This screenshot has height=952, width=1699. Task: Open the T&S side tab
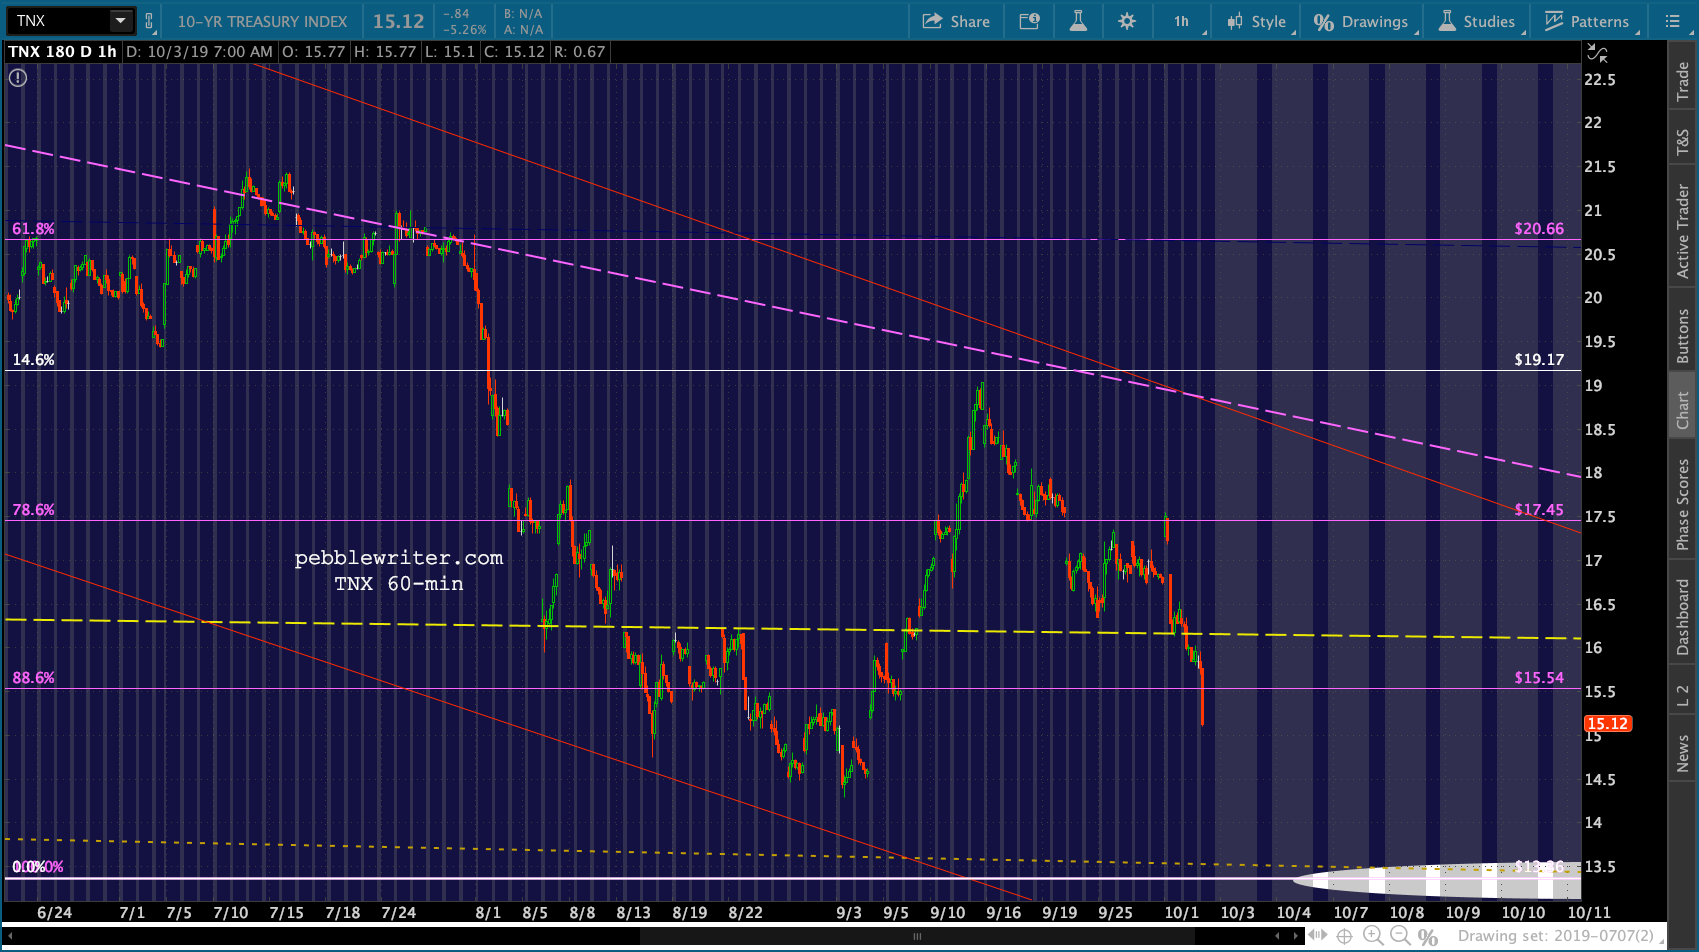[x=1683, y=143]
